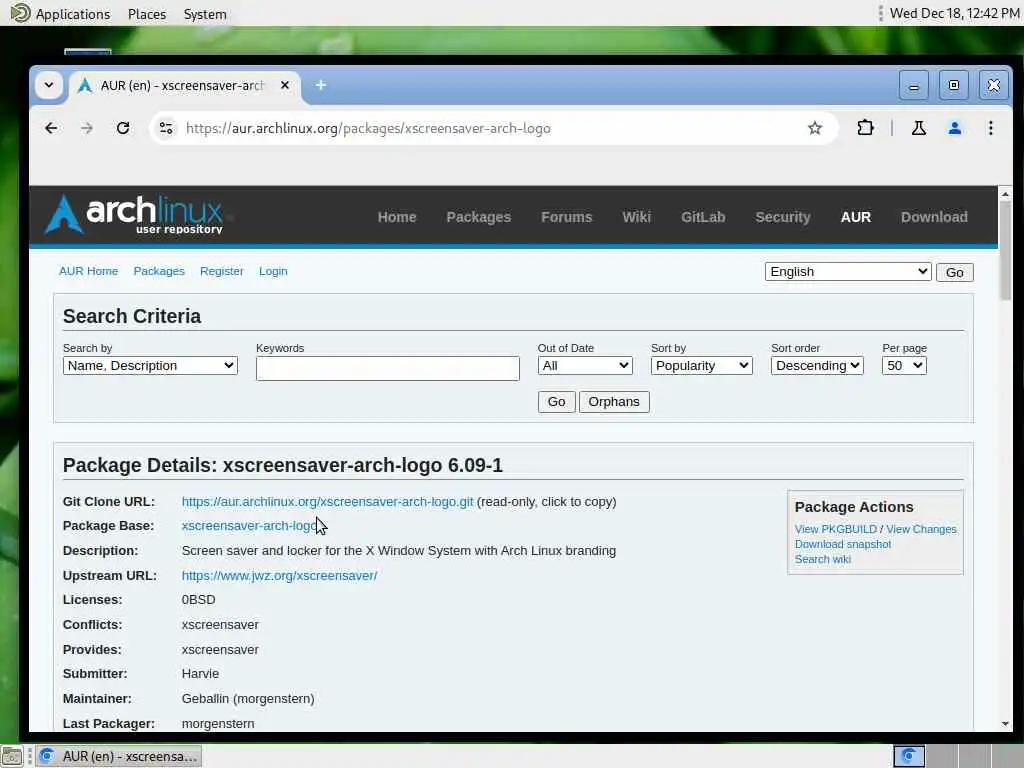Click the GNOME Applications menu icon
Image resolution: width=1024 pixels, height=768 pixels.
coord(20,13)
